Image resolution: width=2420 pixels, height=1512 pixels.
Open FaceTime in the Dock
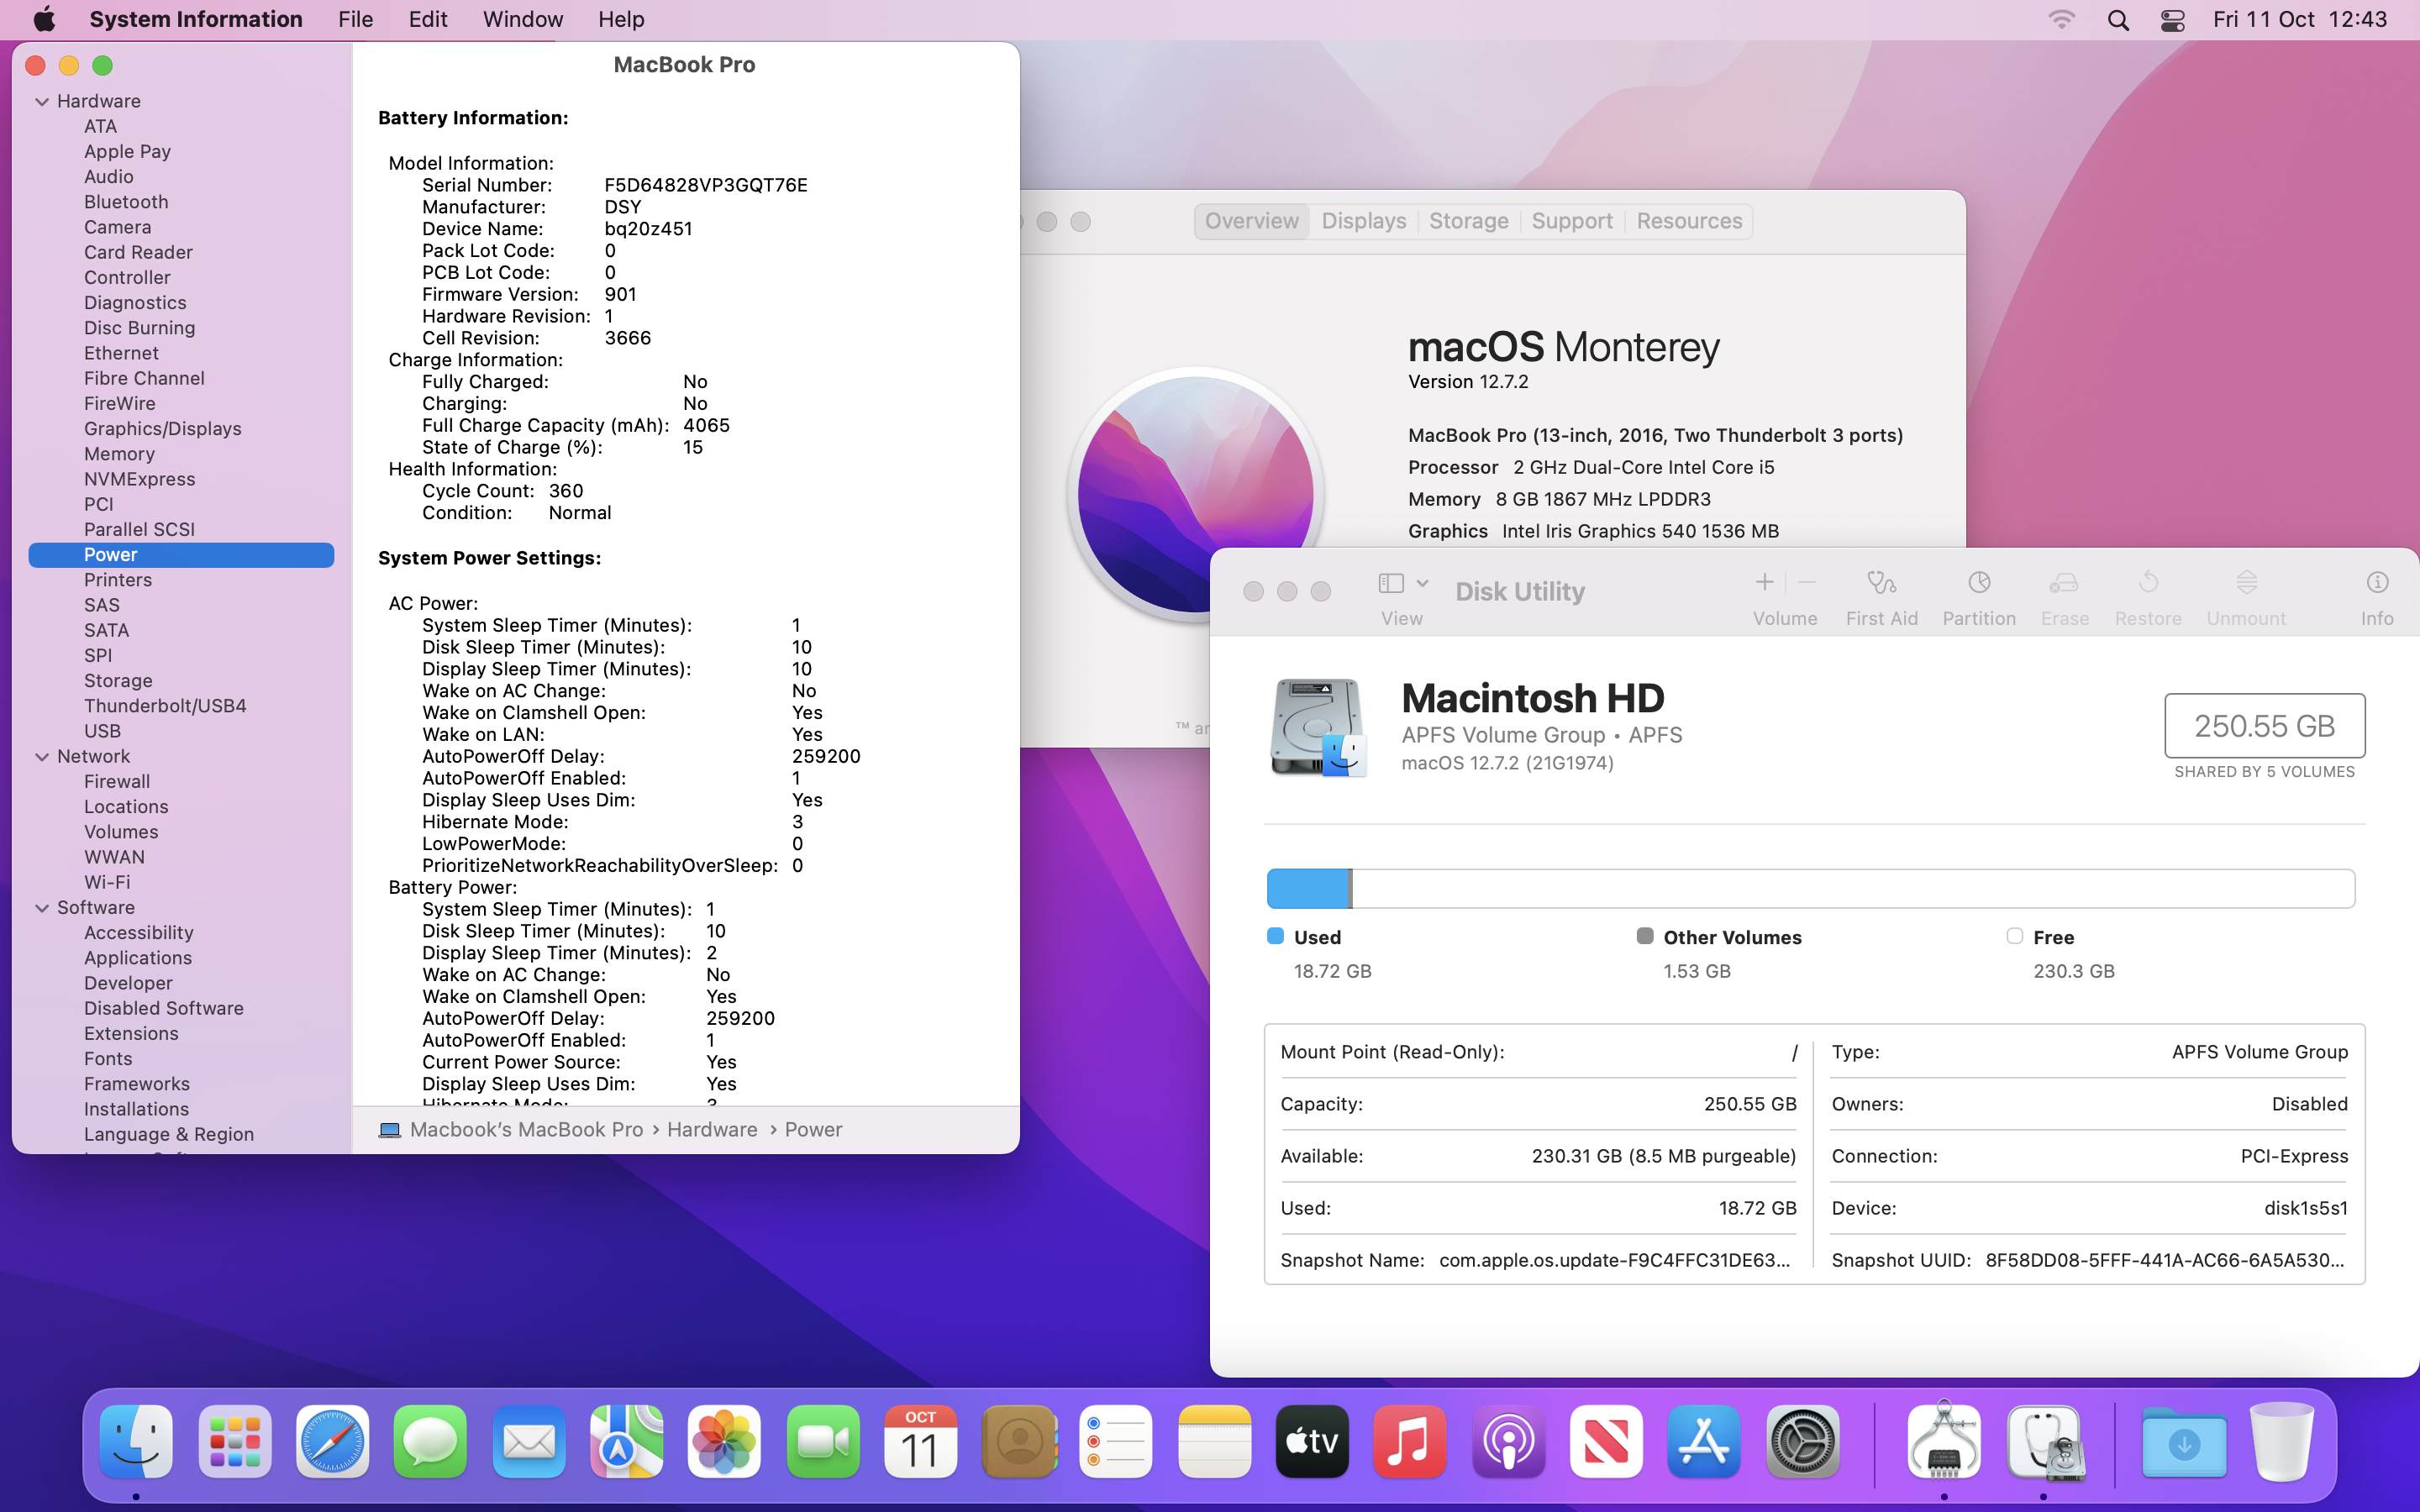click(x=822, y=1441)
